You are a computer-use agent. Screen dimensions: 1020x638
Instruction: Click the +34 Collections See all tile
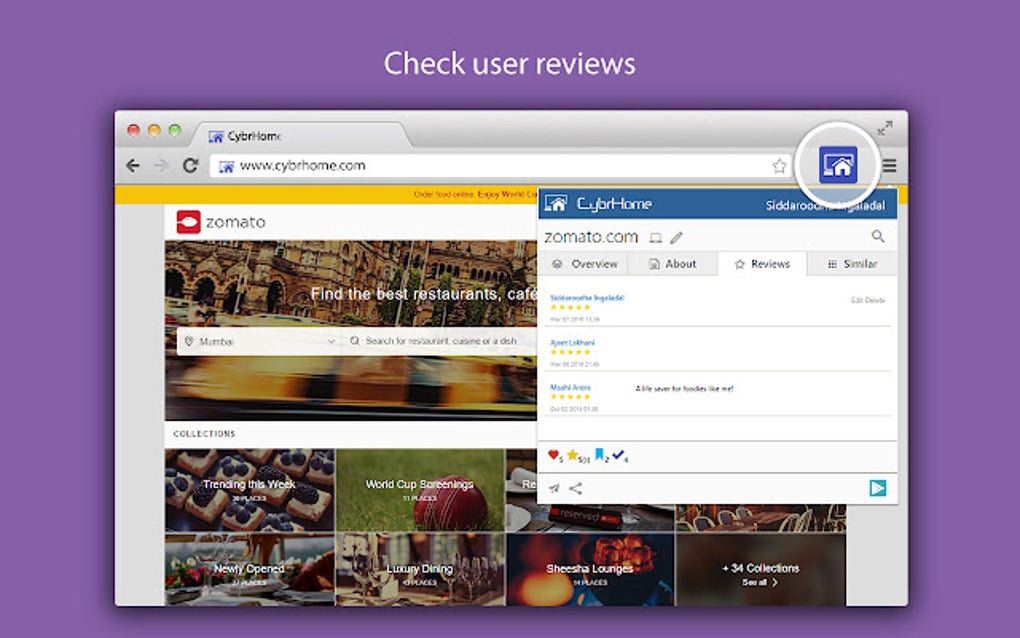point(761,570)
